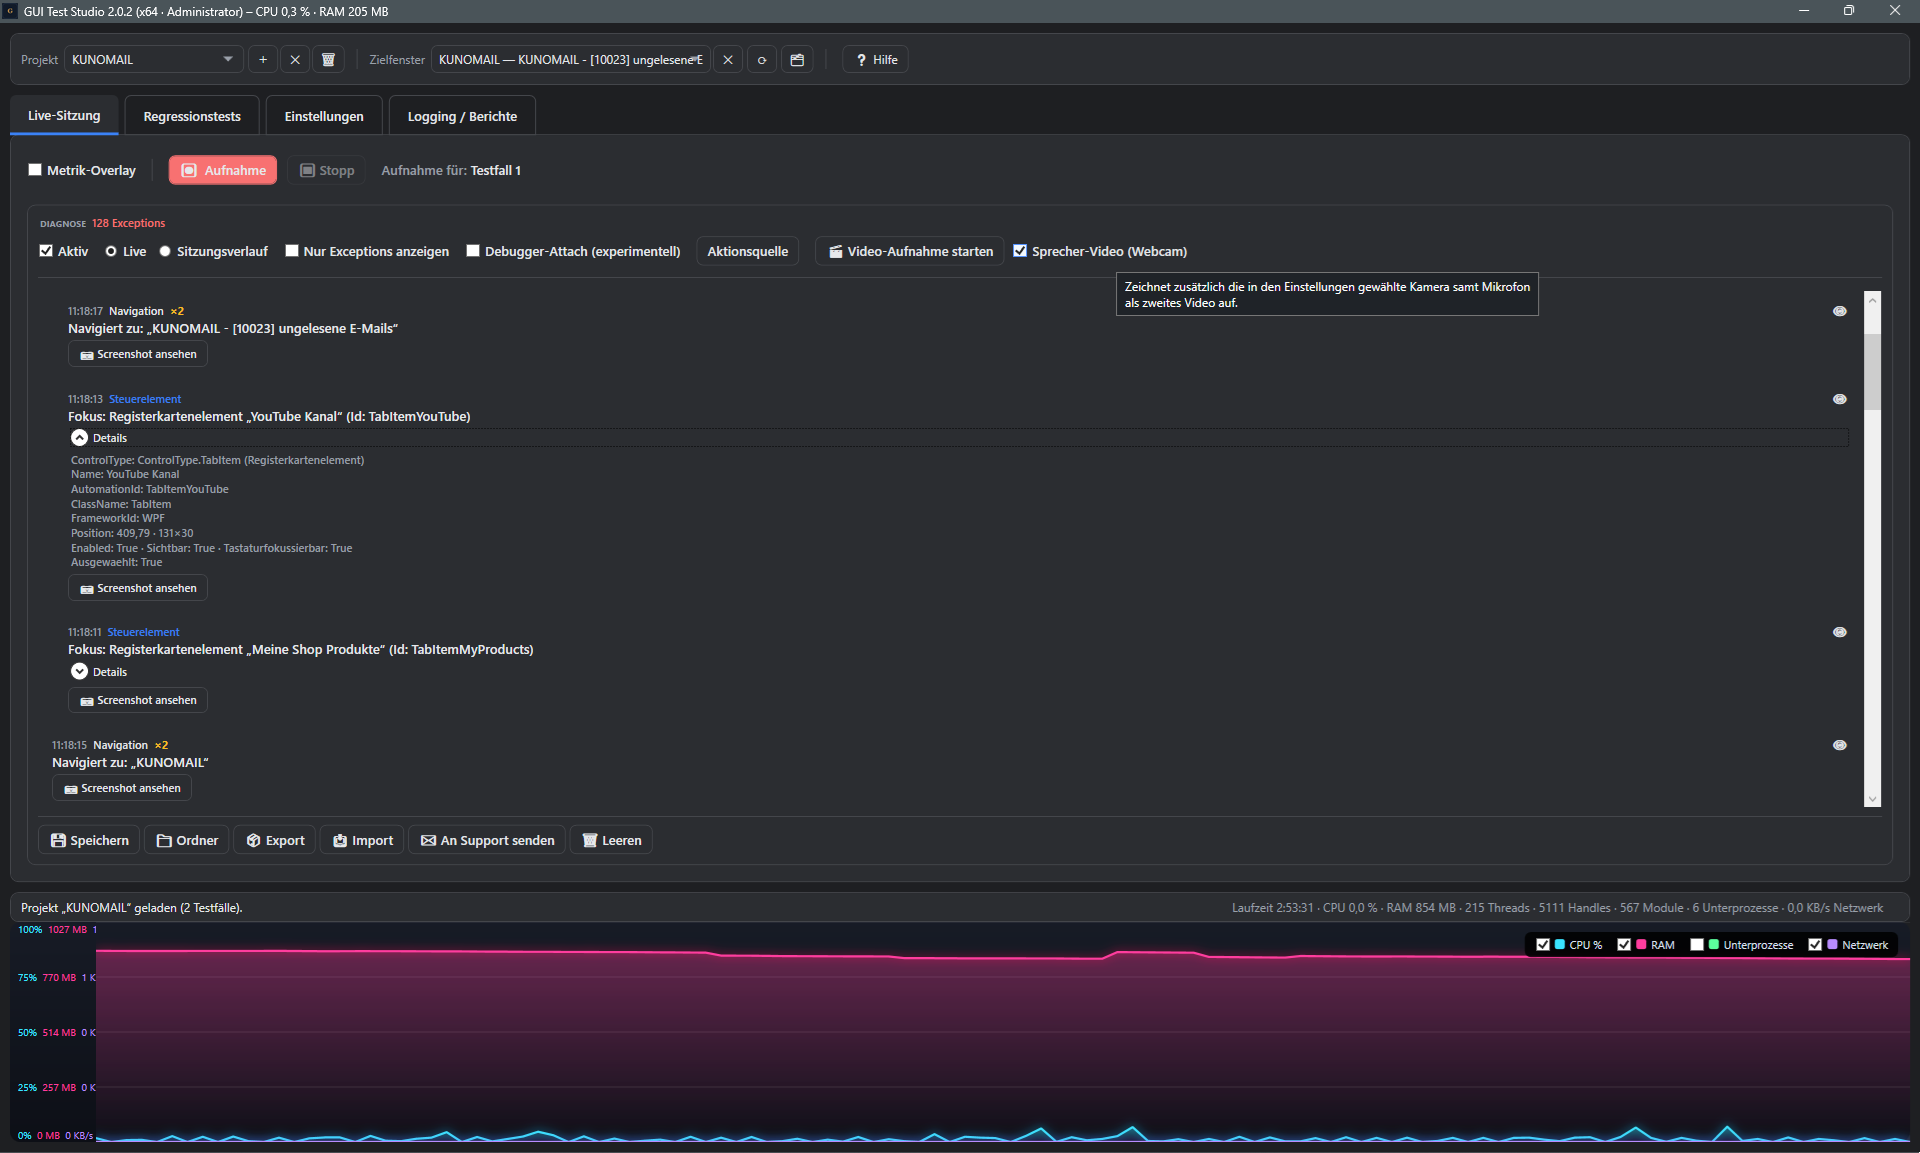1920x1153 pixels.
Task: Toggle eye icon for 11:18:17 Navigation entry
Action: [x=1839, y=311]
